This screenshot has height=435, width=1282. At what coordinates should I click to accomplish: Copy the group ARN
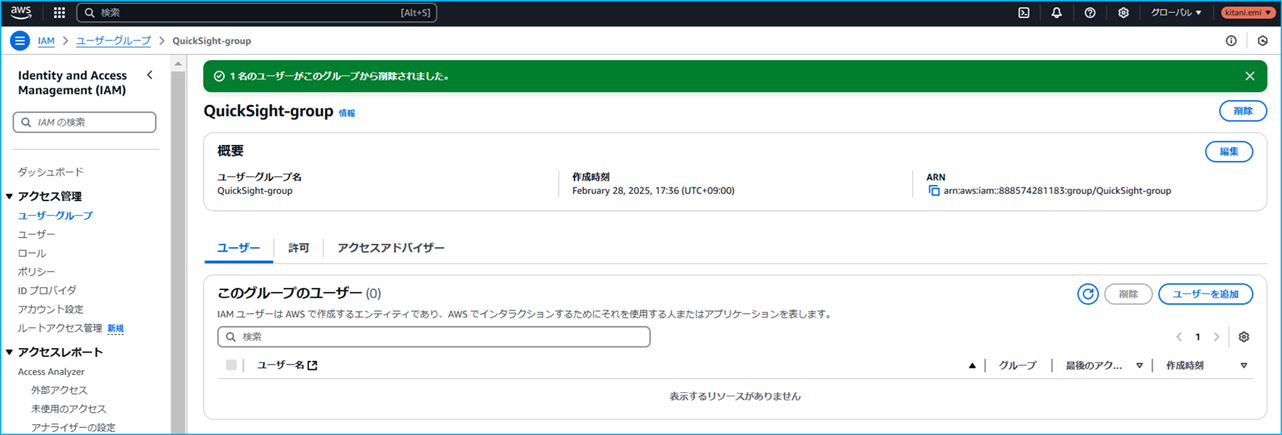click(x=934, y=190)
